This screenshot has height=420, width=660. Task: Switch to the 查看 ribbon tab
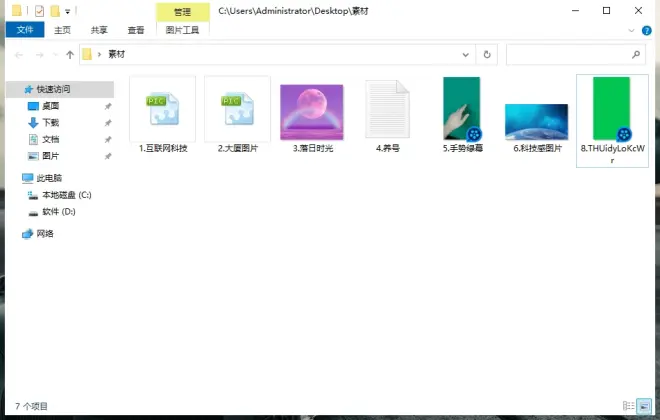coord(135,30)
